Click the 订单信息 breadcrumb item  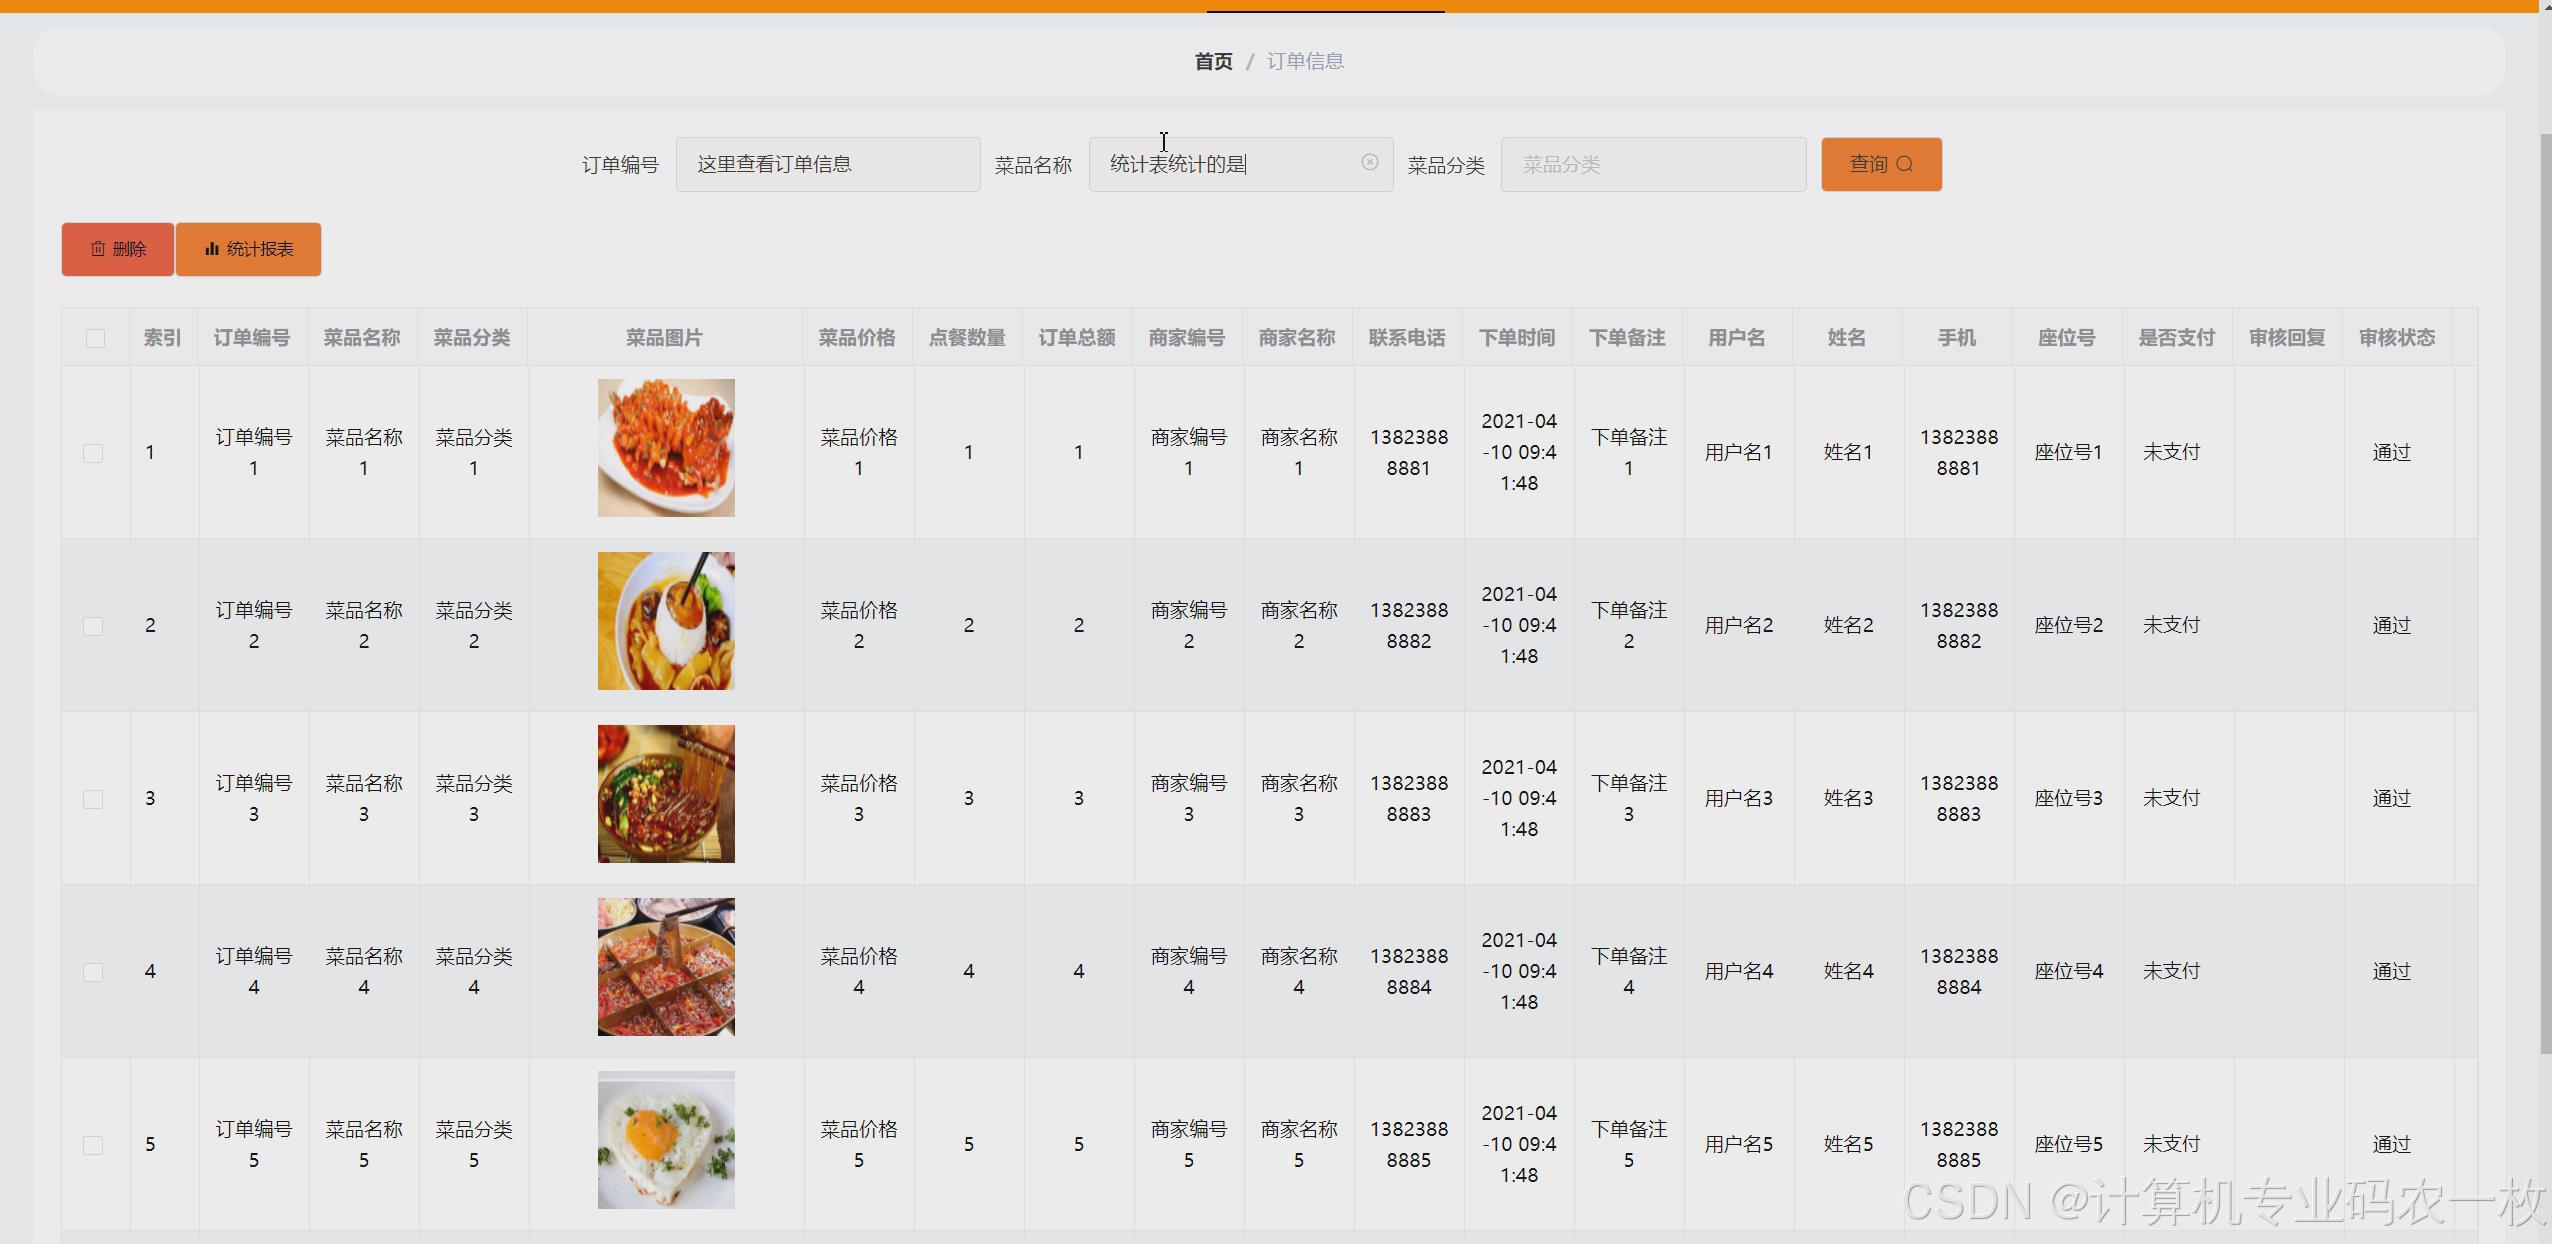(x=1305, y=61)
